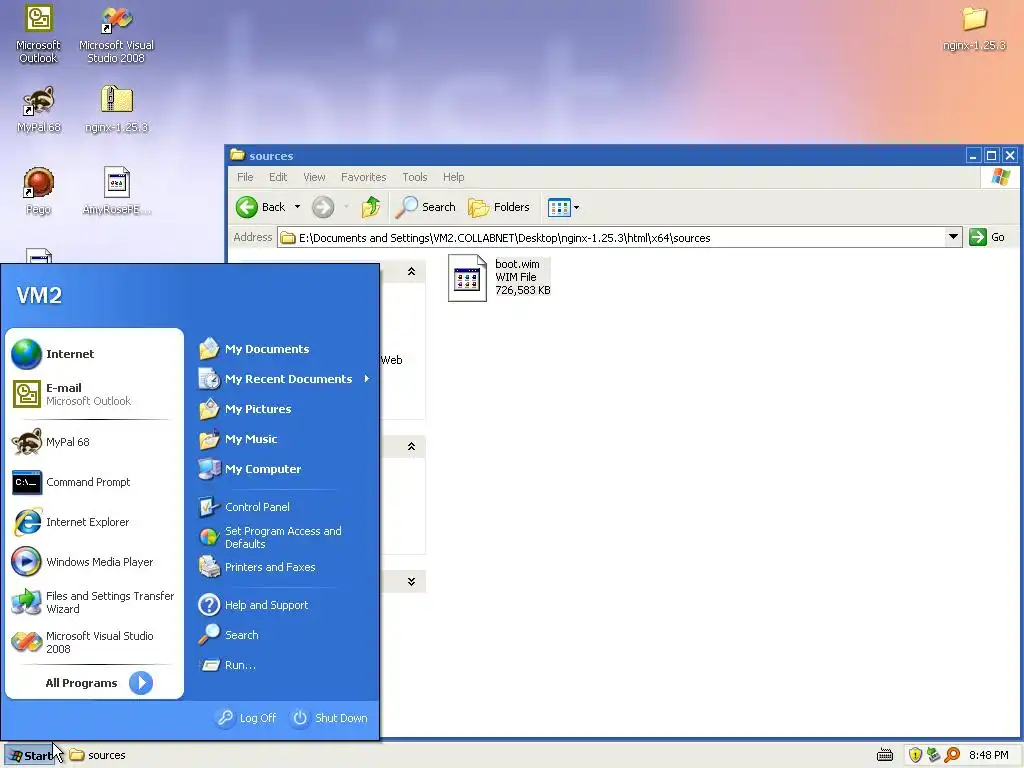Open Microsoft Visual Studio 2008 desktop icon
Image resolution: width=1024 pixels, height=768 pixels.
(116, 34)
